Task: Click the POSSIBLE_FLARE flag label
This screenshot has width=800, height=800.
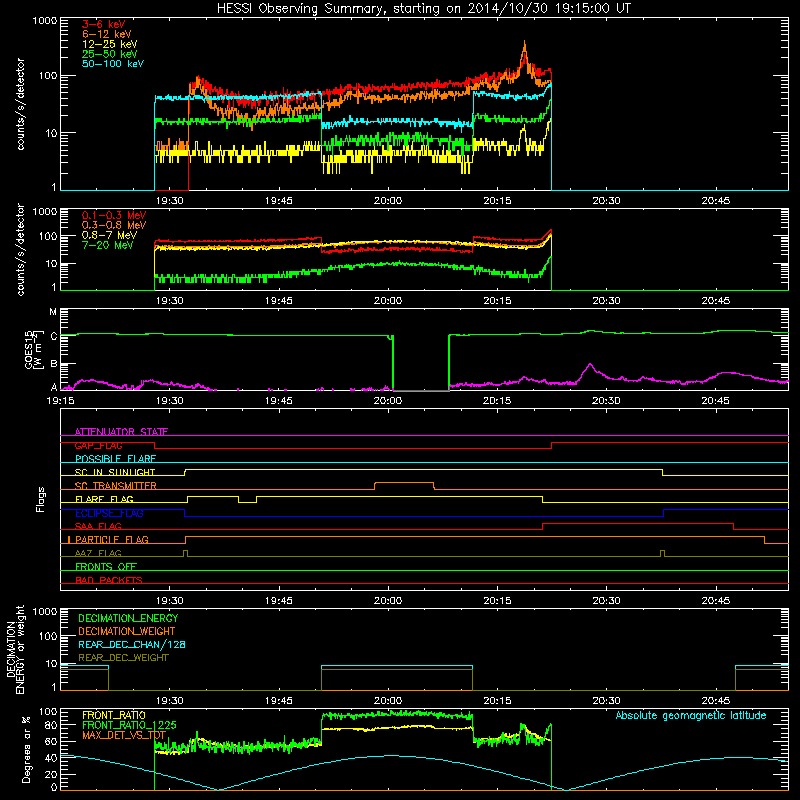Action: [115, 459]
